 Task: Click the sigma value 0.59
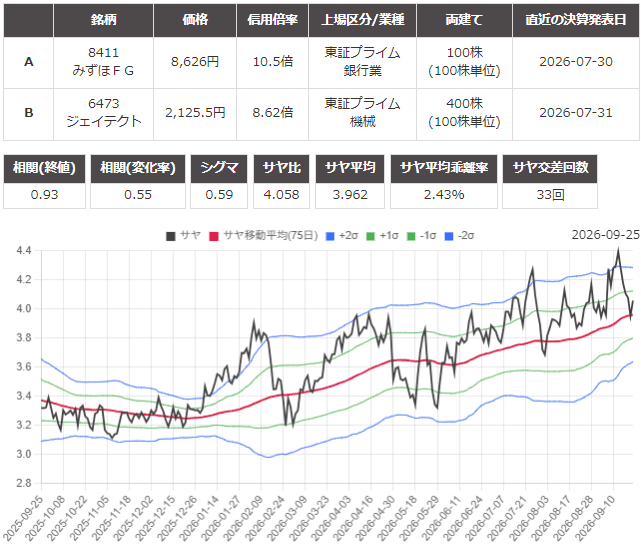tap(219, 195)
